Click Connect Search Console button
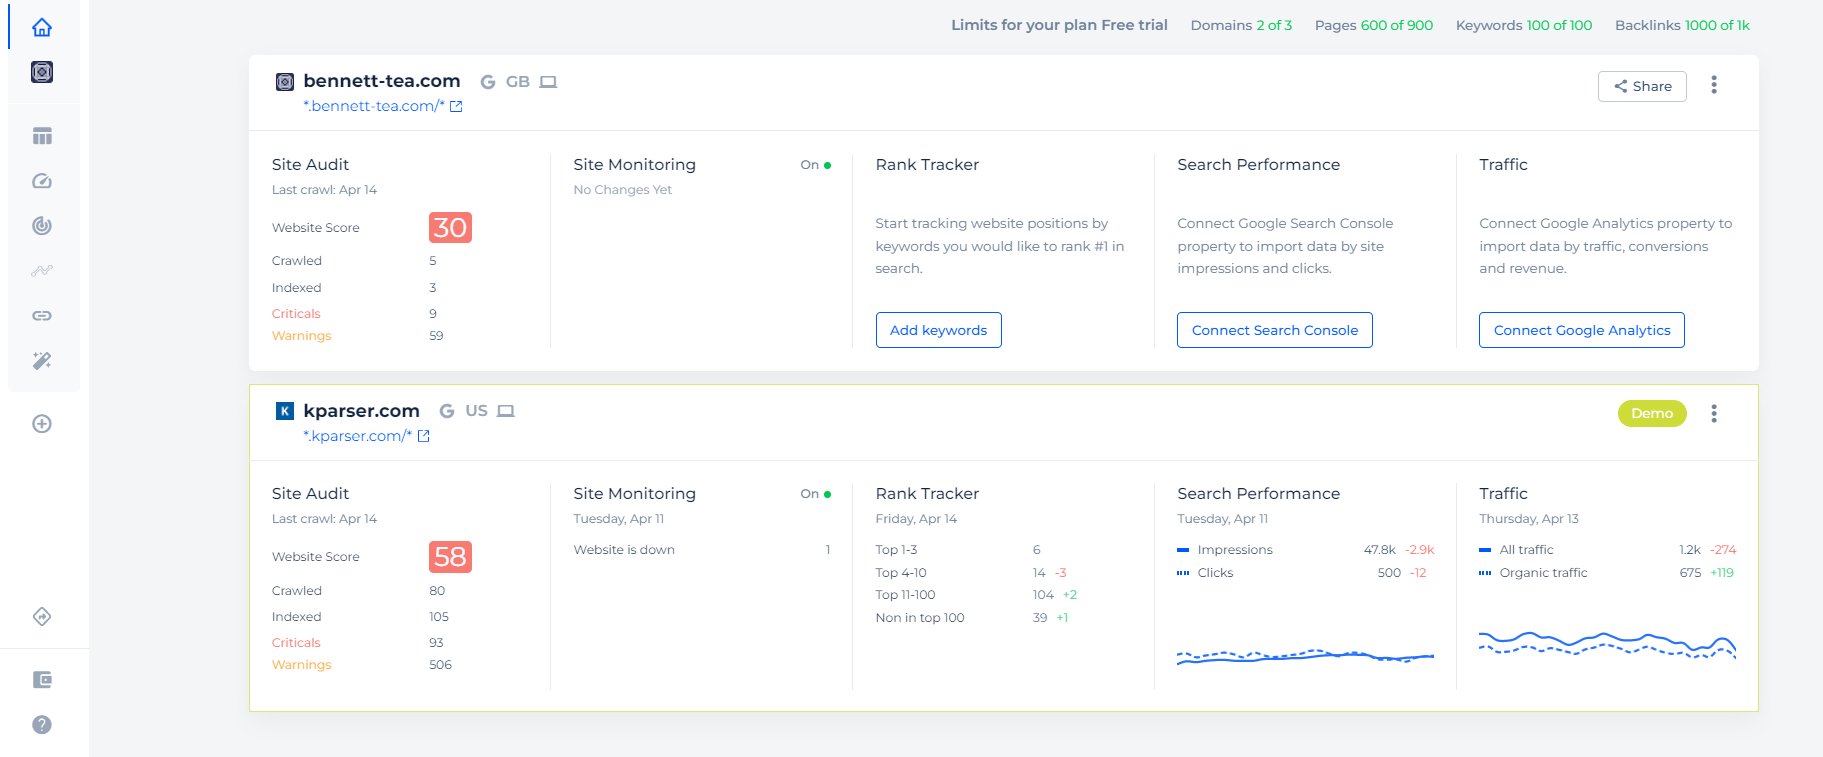This screenshot has width=1823, height=757. (1274, 330)
